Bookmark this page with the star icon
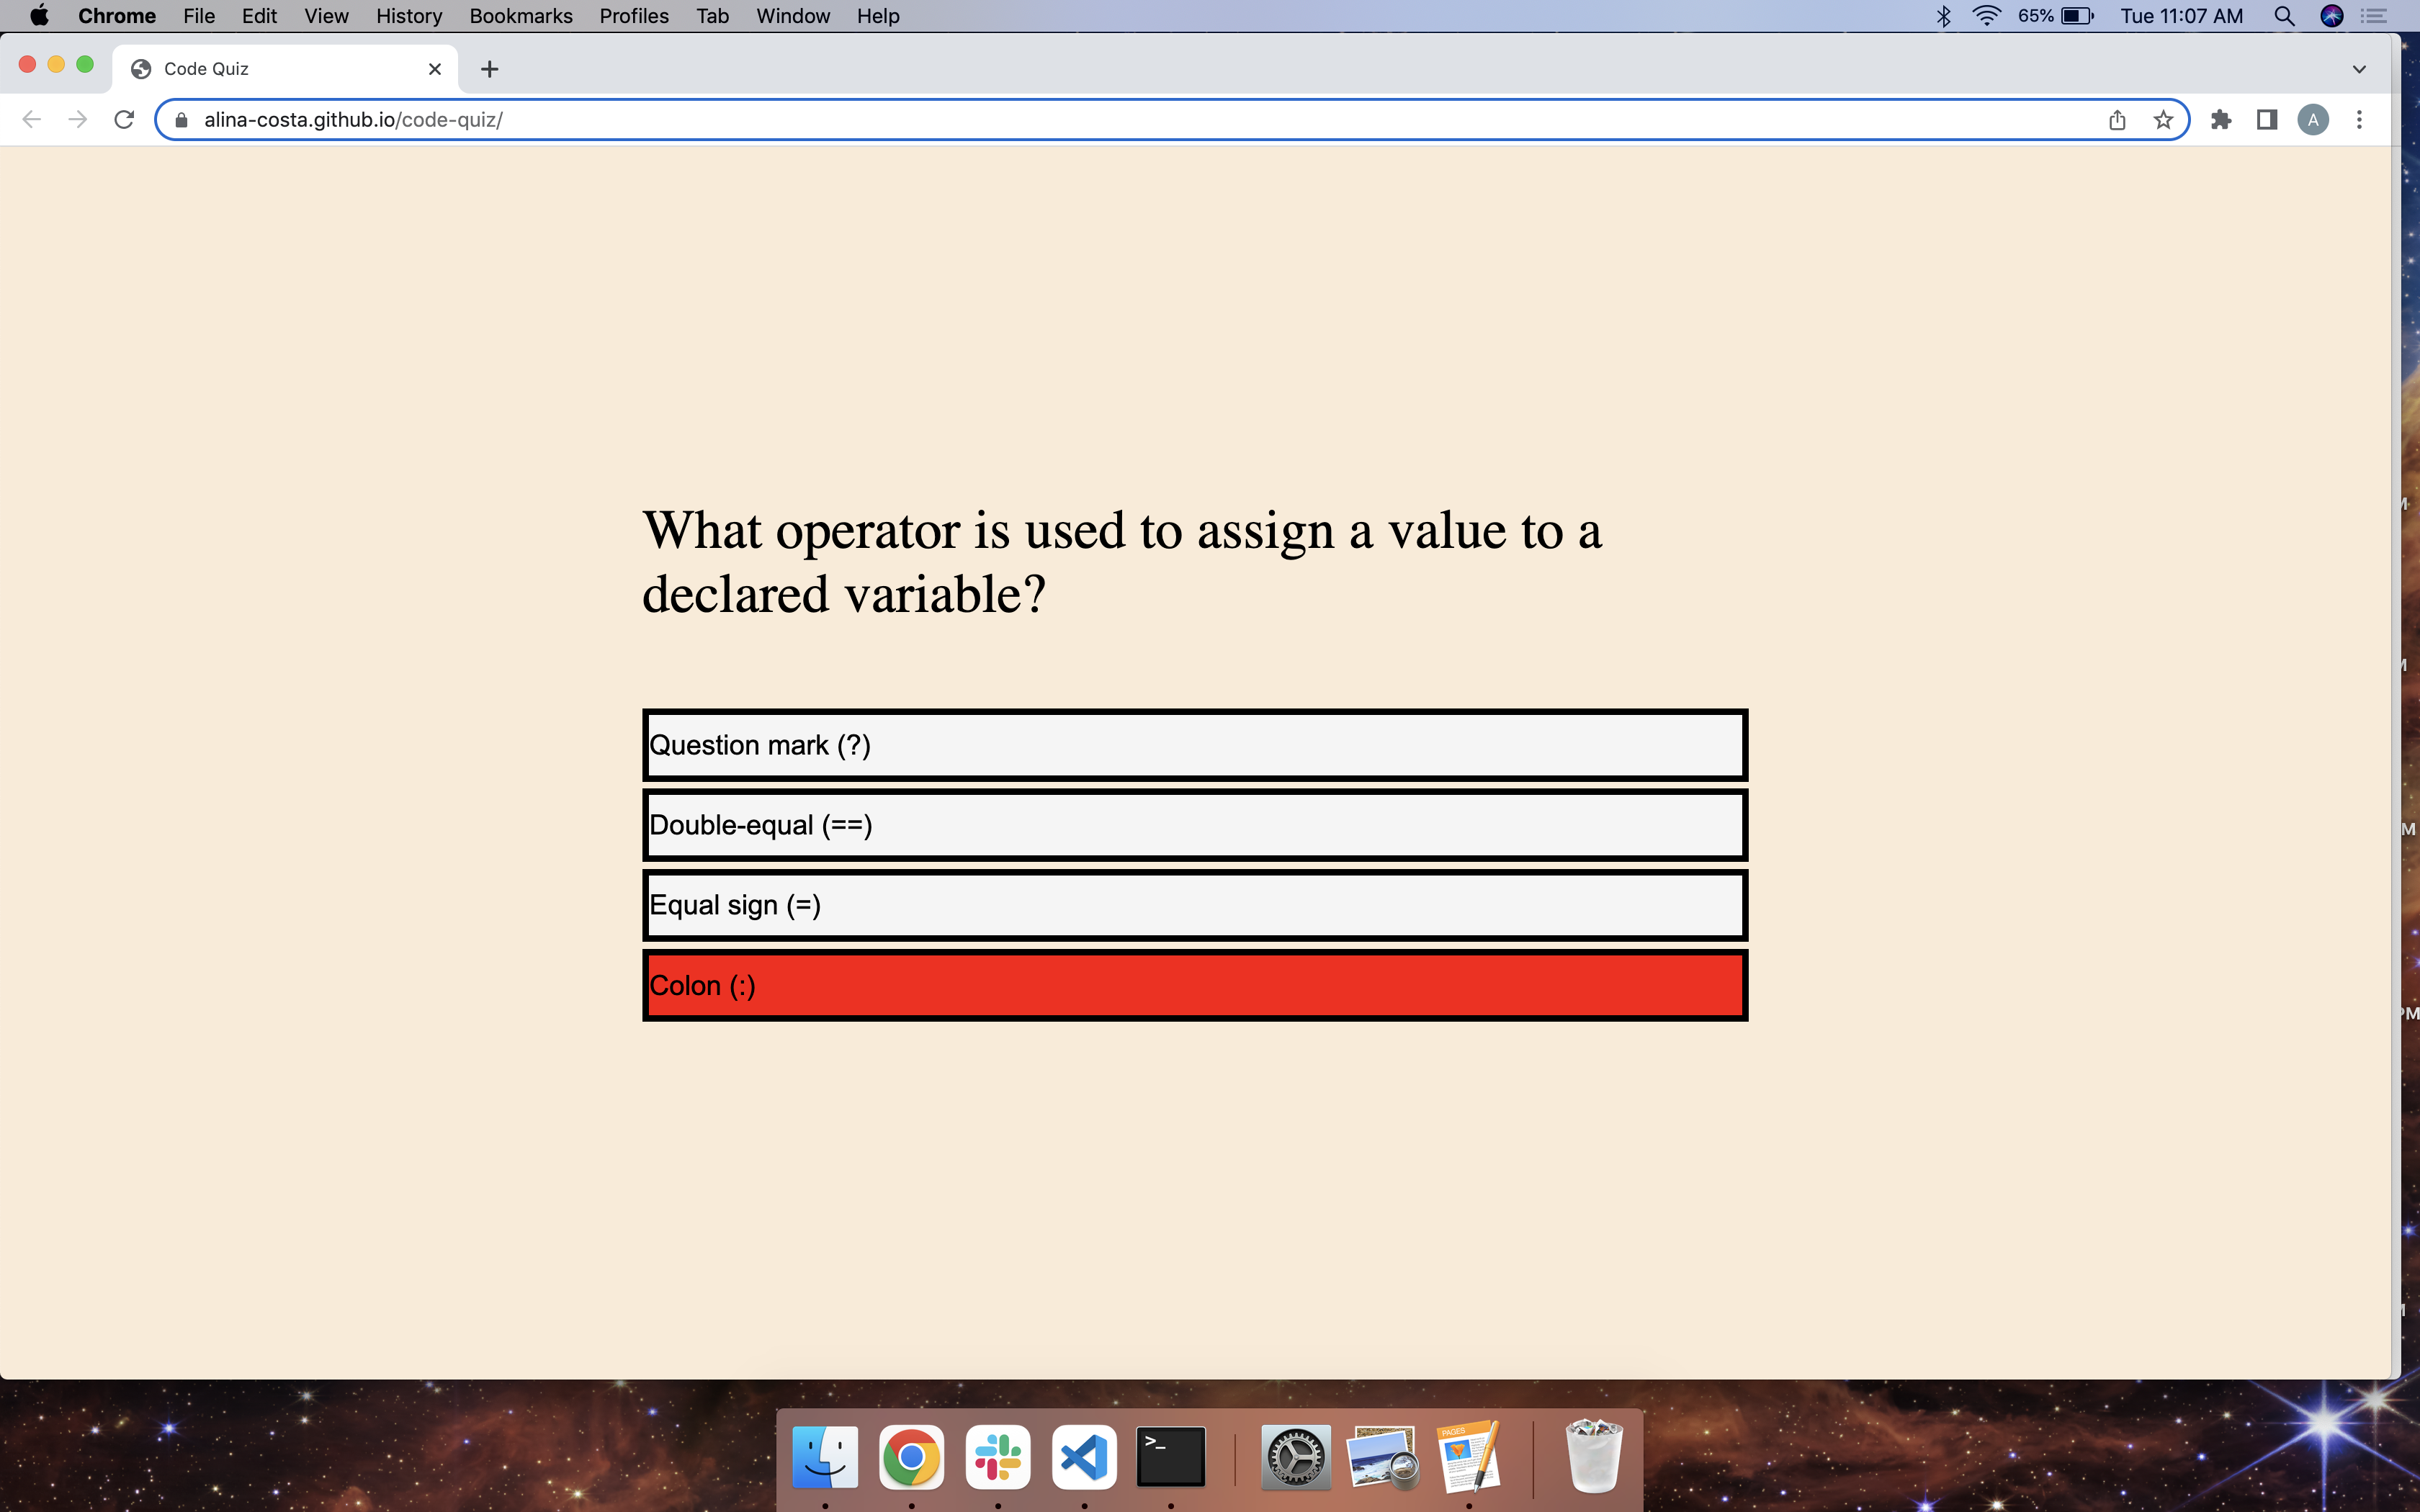The image size is (2420, 1512). click(x=2163, y=119)
